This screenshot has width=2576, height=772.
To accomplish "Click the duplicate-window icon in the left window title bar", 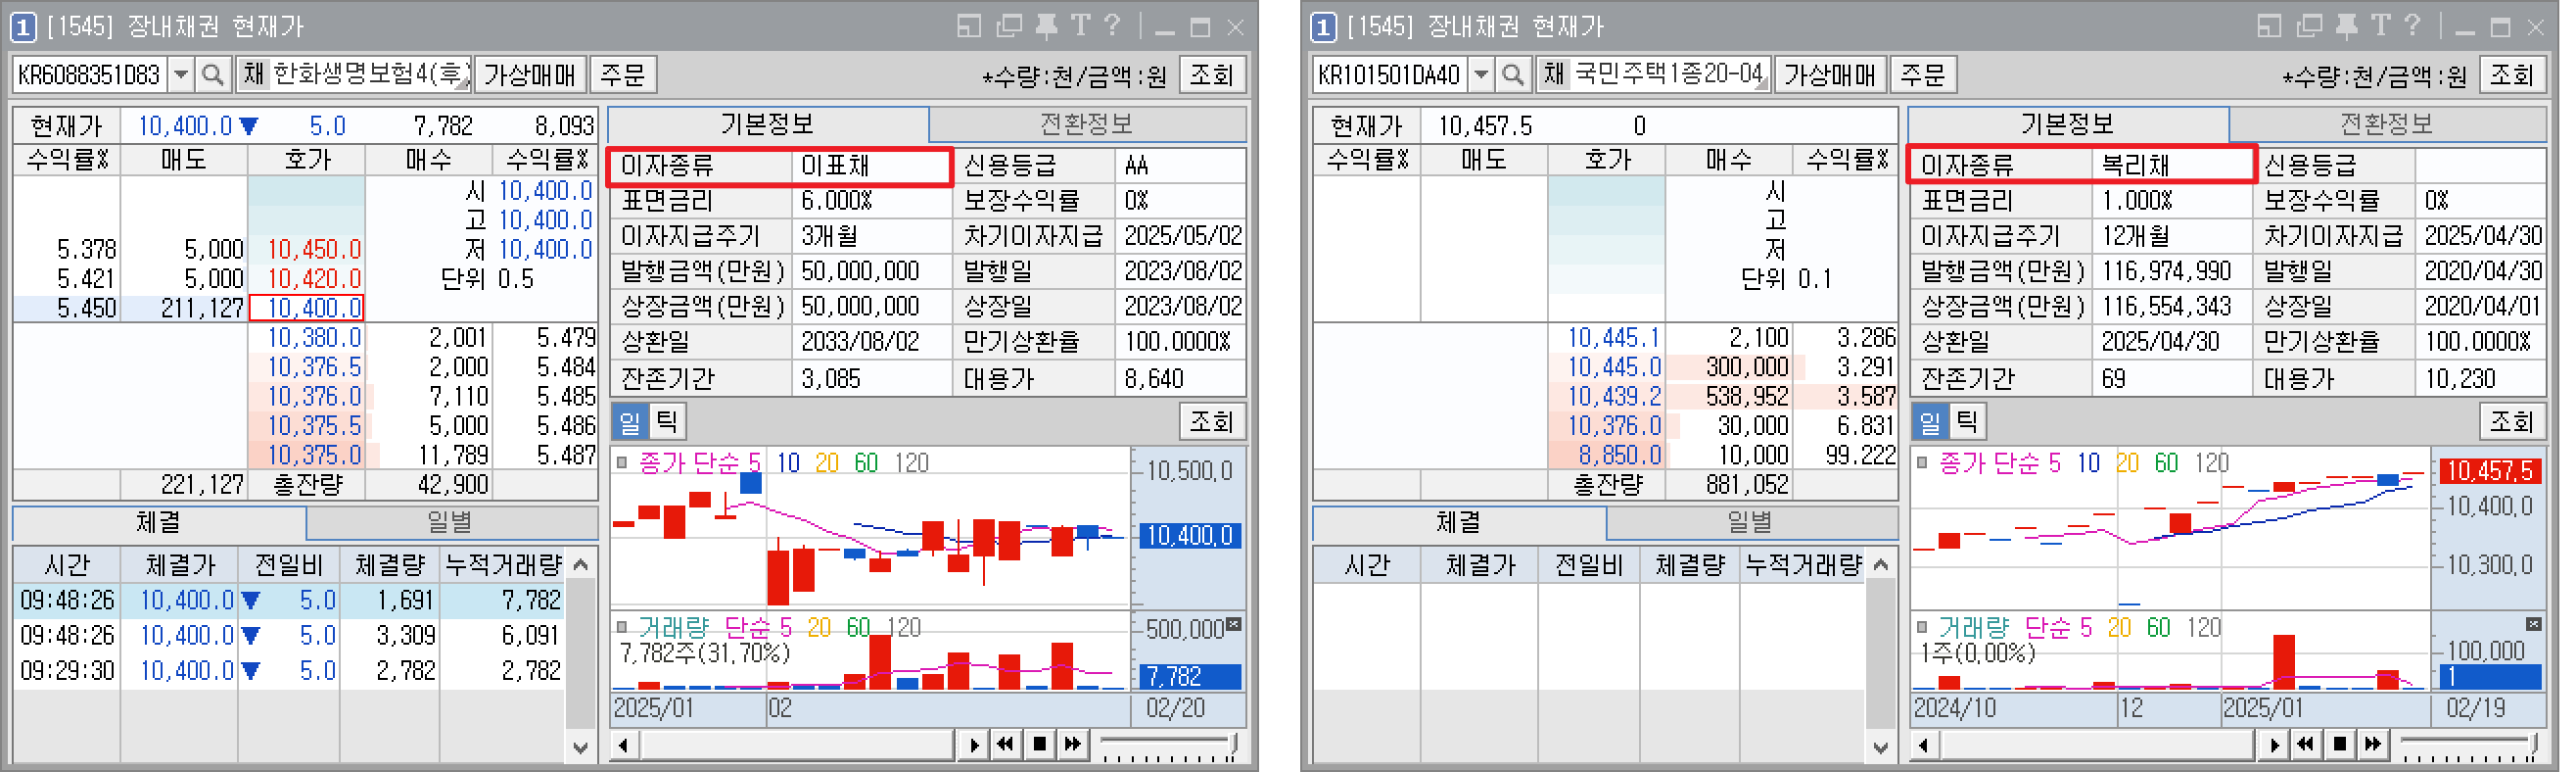I will click(x=1010, y=26).
